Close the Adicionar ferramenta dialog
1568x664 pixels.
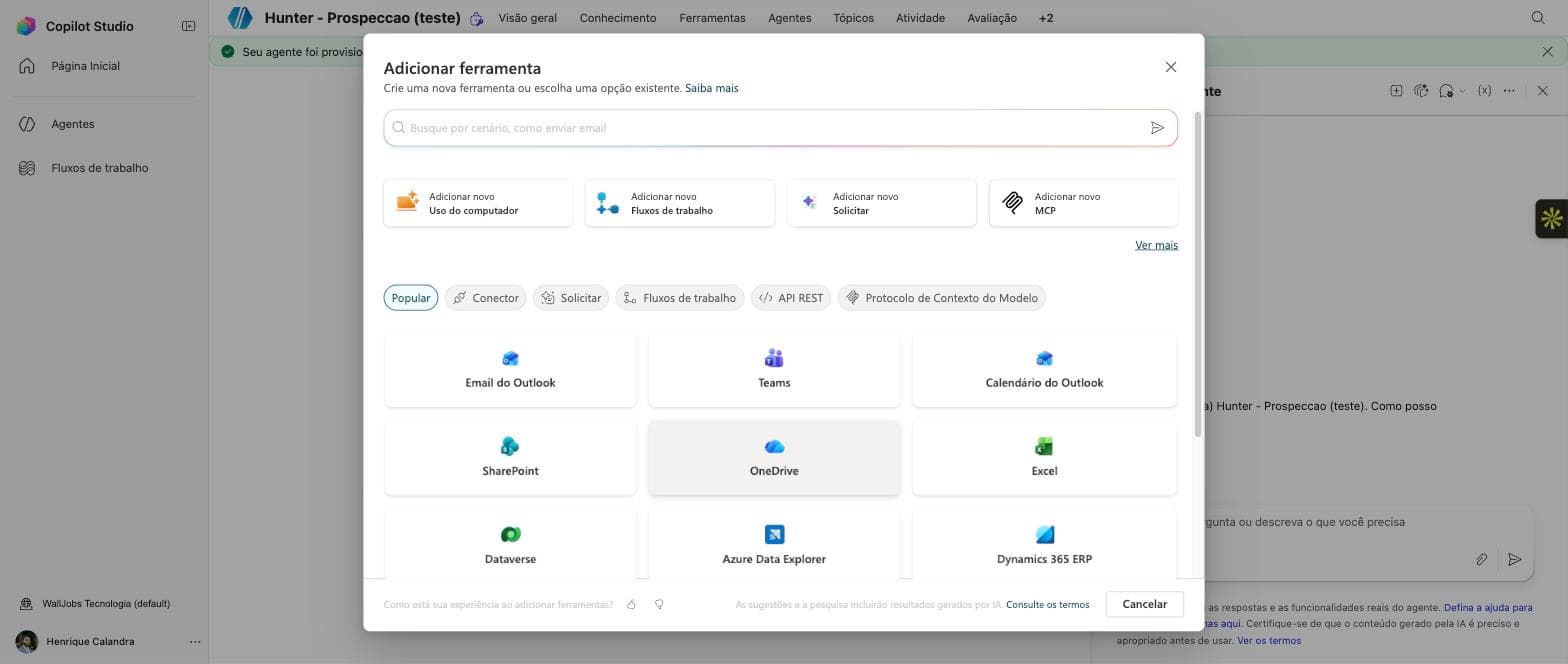click(x=1171, y=67)
